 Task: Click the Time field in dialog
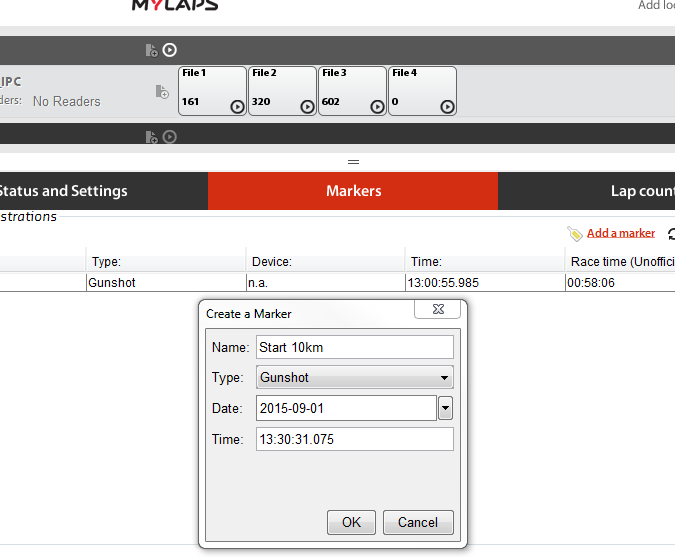coord(355,439)
